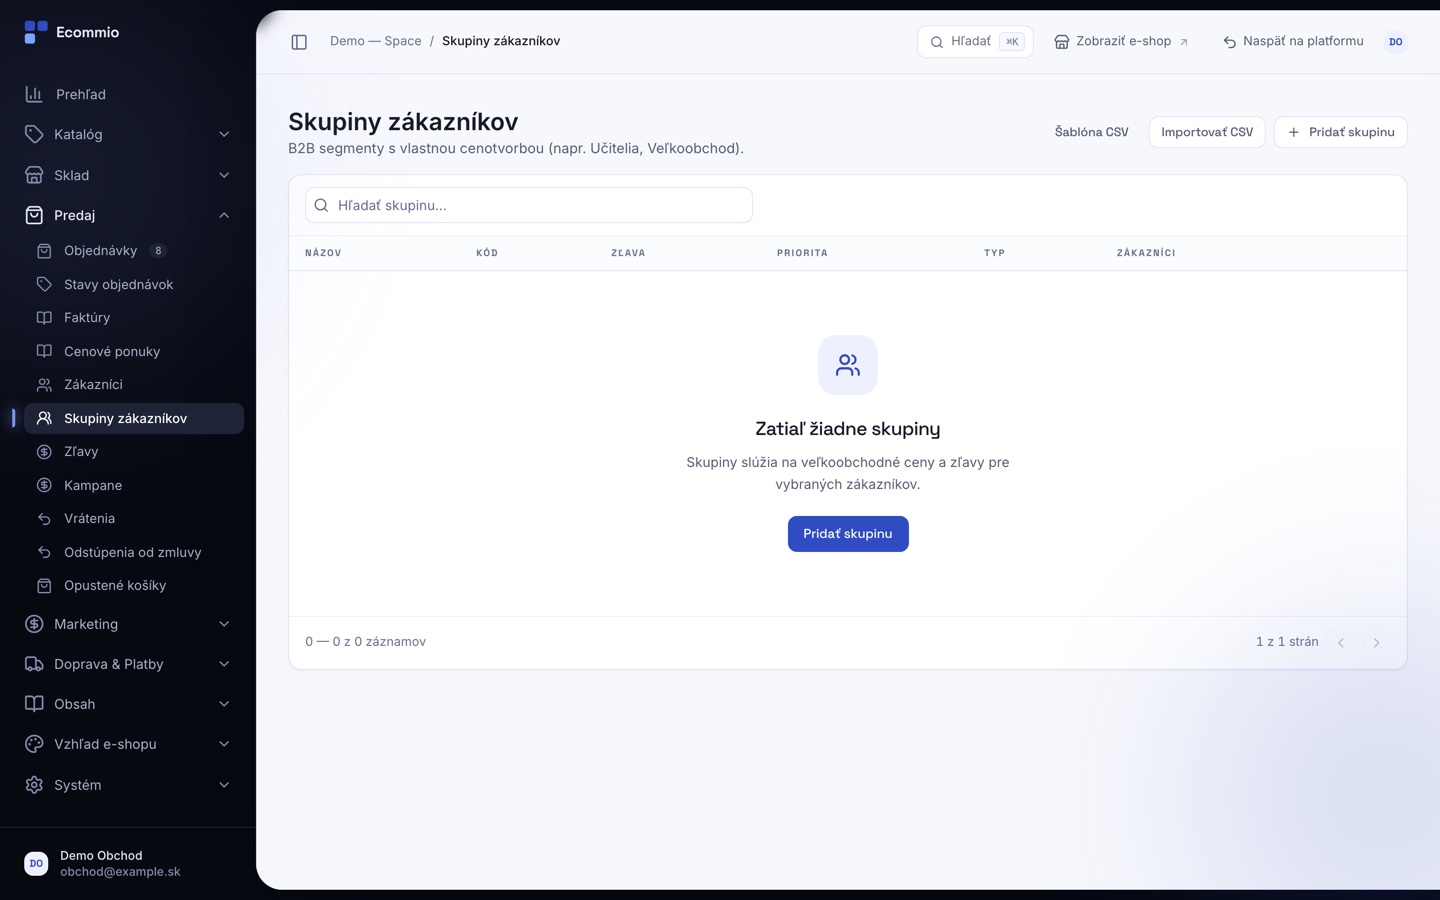Go to next page arrow
Viewport: 1440px width, 900px height.
coord(1376,643)
